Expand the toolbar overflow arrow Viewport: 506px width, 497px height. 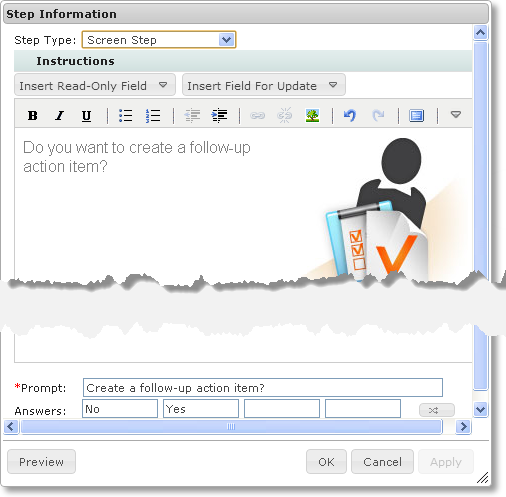pos(456,115)
